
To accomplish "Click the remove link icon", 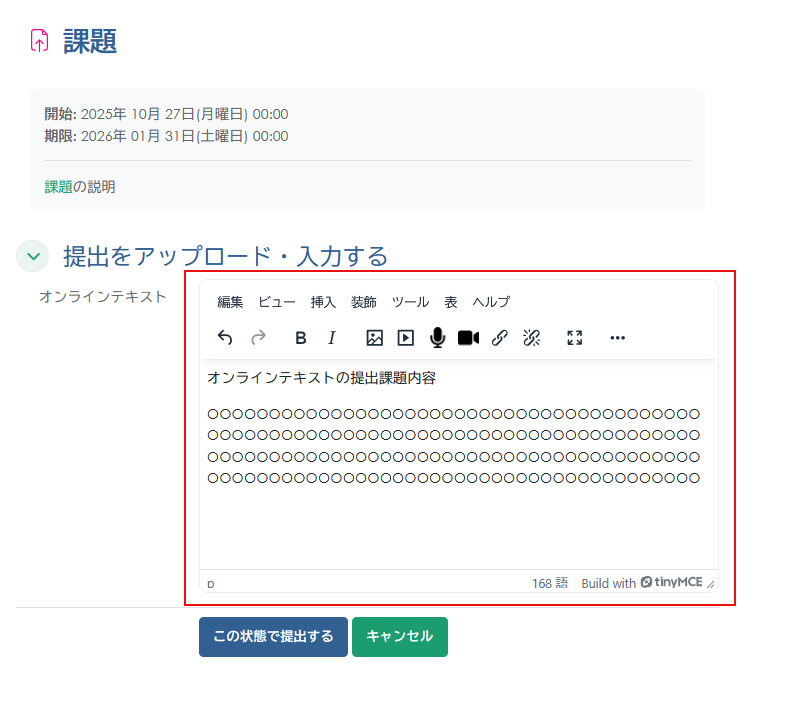I will click(531, 337).
